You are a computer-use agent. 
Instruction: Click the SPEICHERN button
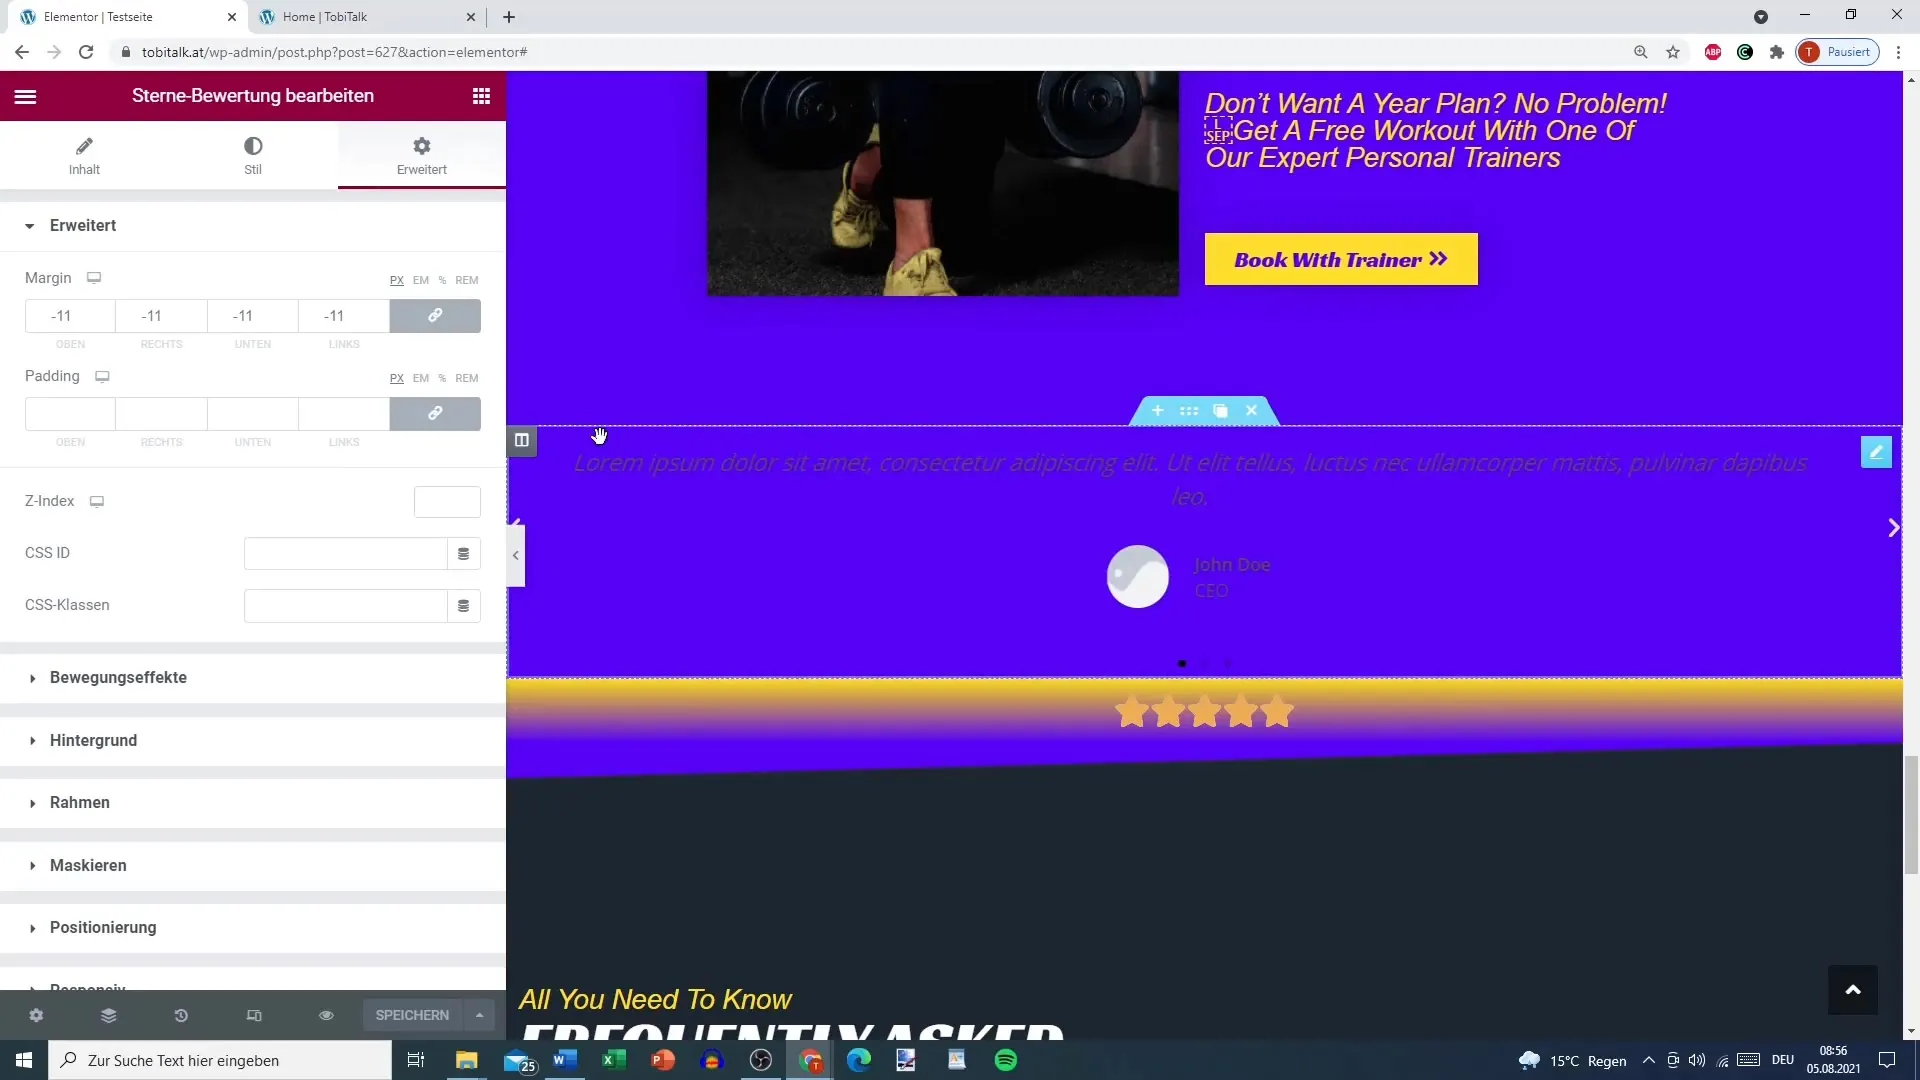[412, 1015]
